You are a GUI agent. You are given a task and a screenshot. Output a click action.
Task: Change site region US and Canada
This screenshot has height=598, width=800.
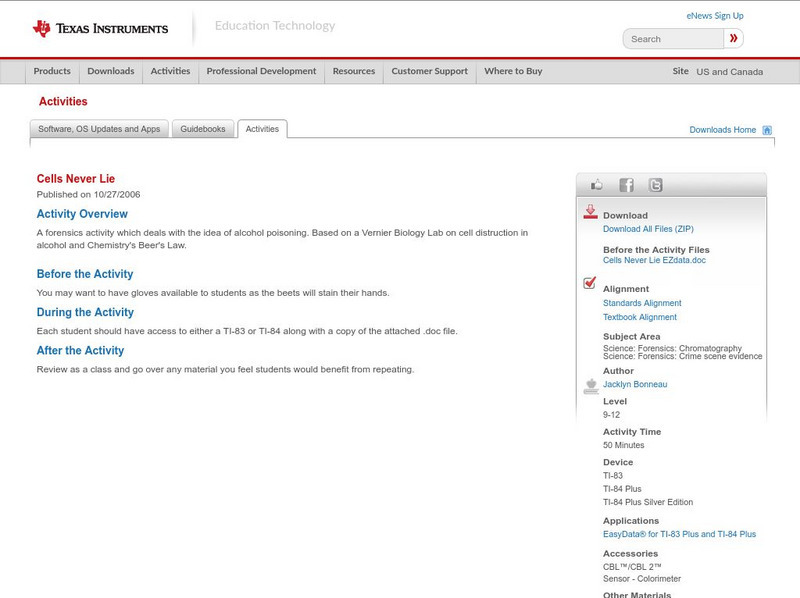[x=729, y=72]
